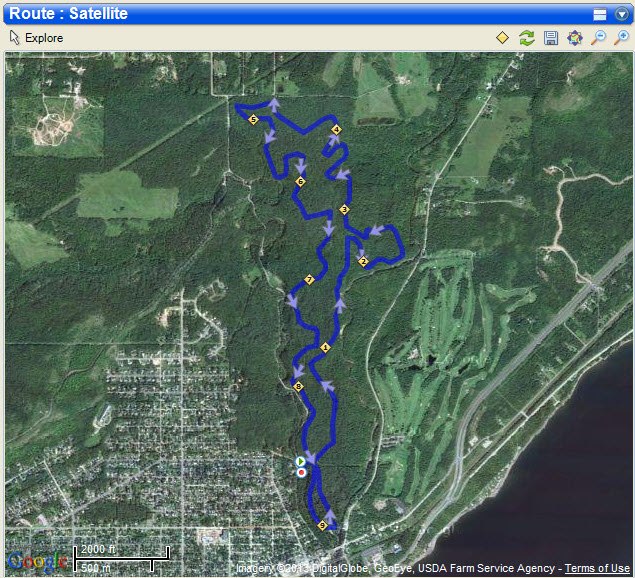
Task: Select the red end marker
Action: tap(301, 472)
